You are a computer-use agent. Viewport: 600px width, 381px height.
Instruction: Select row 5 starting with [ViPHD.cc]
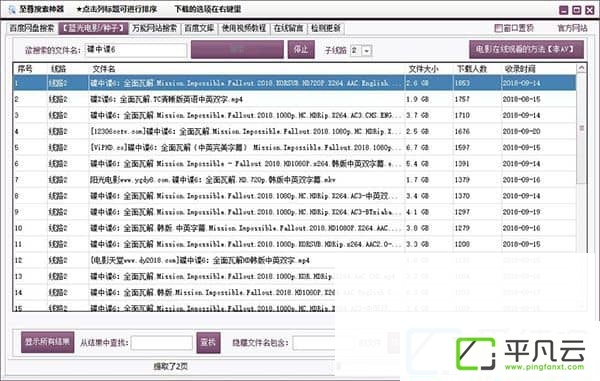coord(295,147)
